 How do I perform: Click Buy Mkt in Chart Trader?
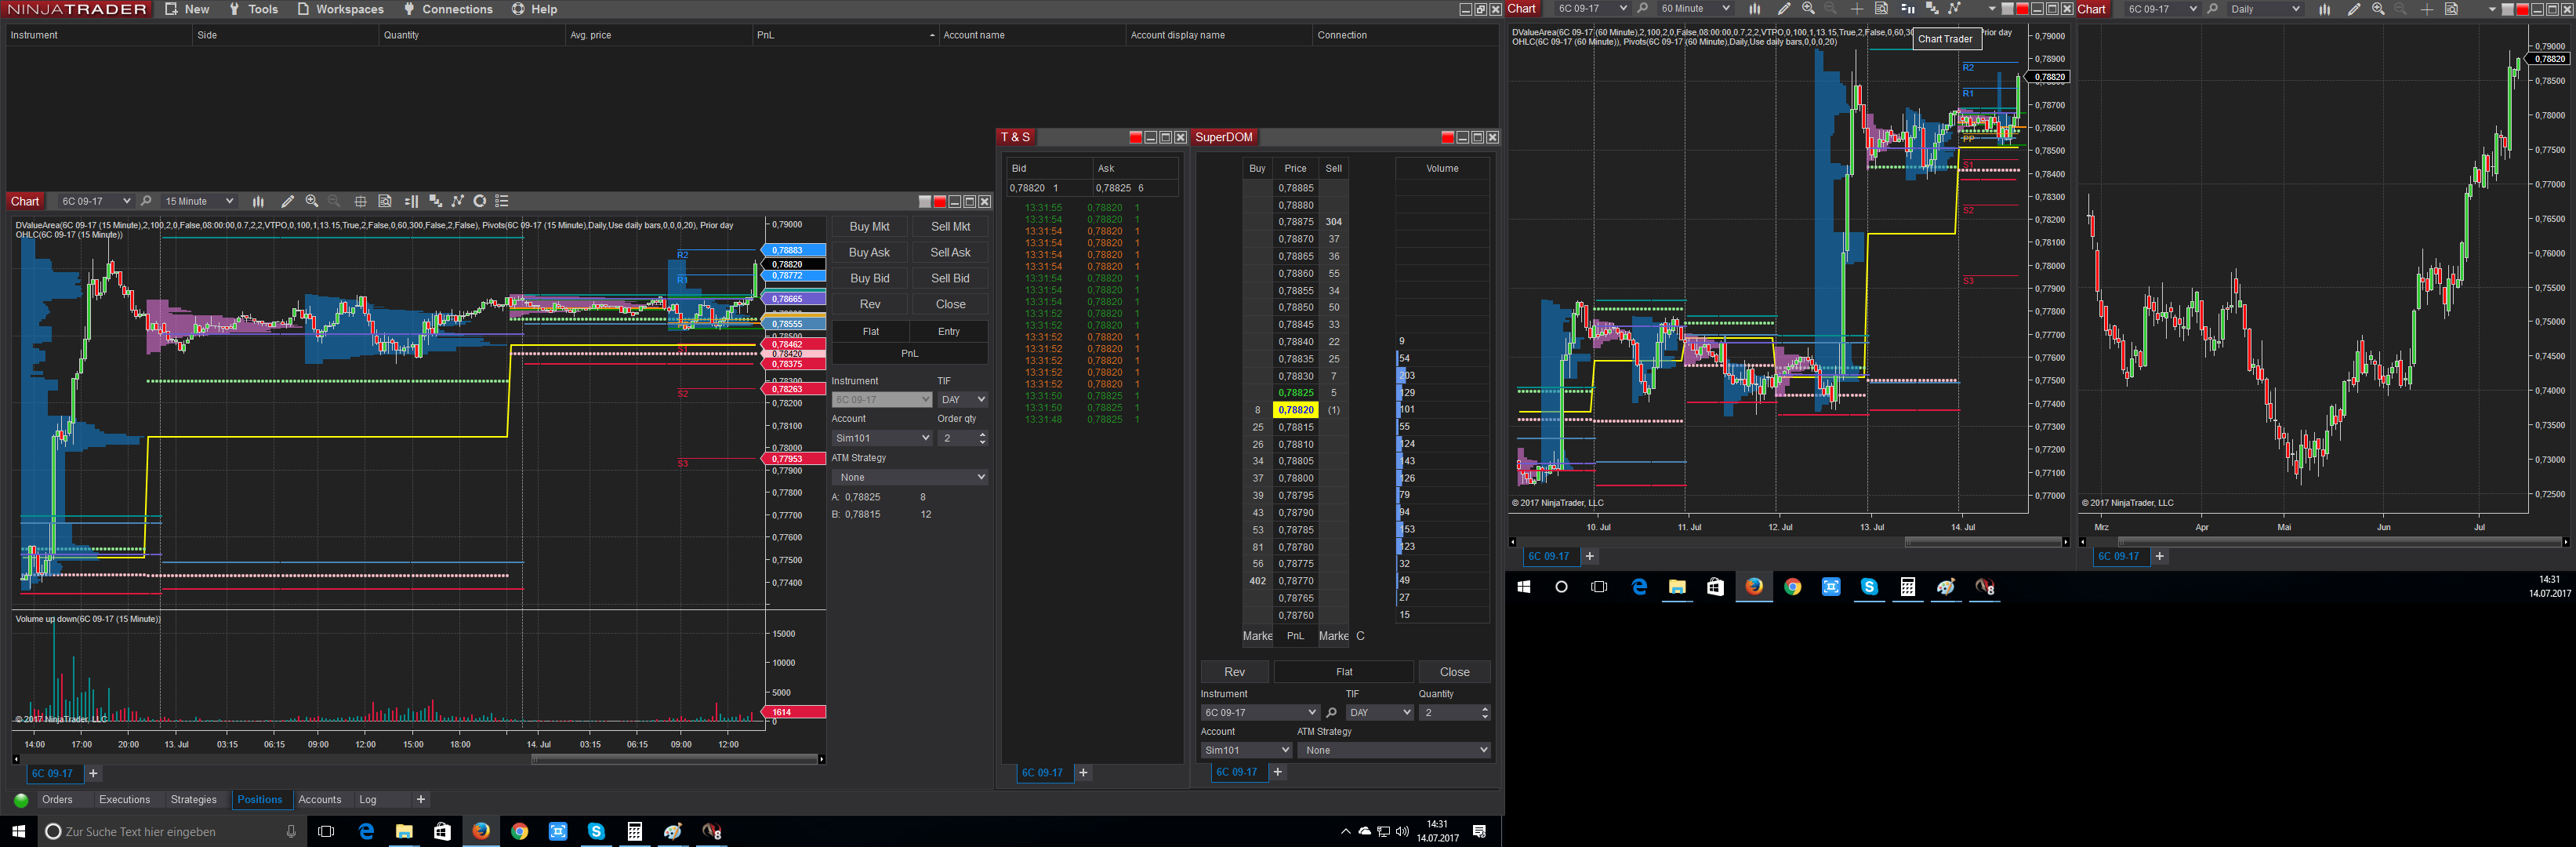pyautogui.click(x=869, y=227)
